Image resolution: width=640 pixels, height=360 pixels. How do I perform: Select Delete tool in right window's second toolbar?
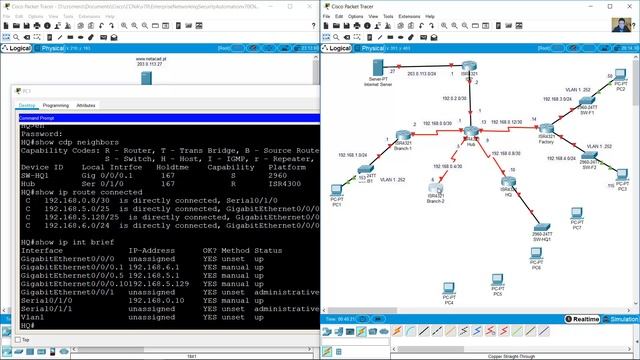pyautogui.click(x=347, y=37)
